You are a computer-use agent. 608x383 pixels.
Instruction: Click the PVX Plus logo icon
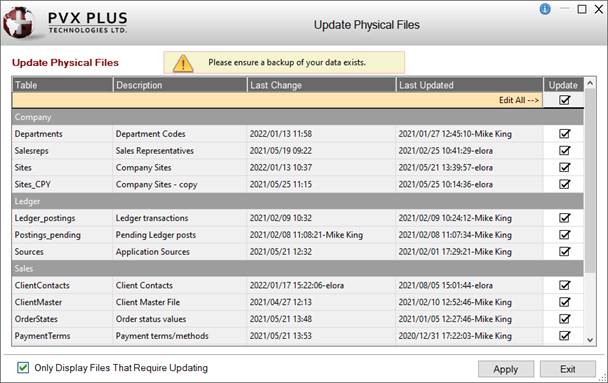pyautogui.click(x=18, y=22)
